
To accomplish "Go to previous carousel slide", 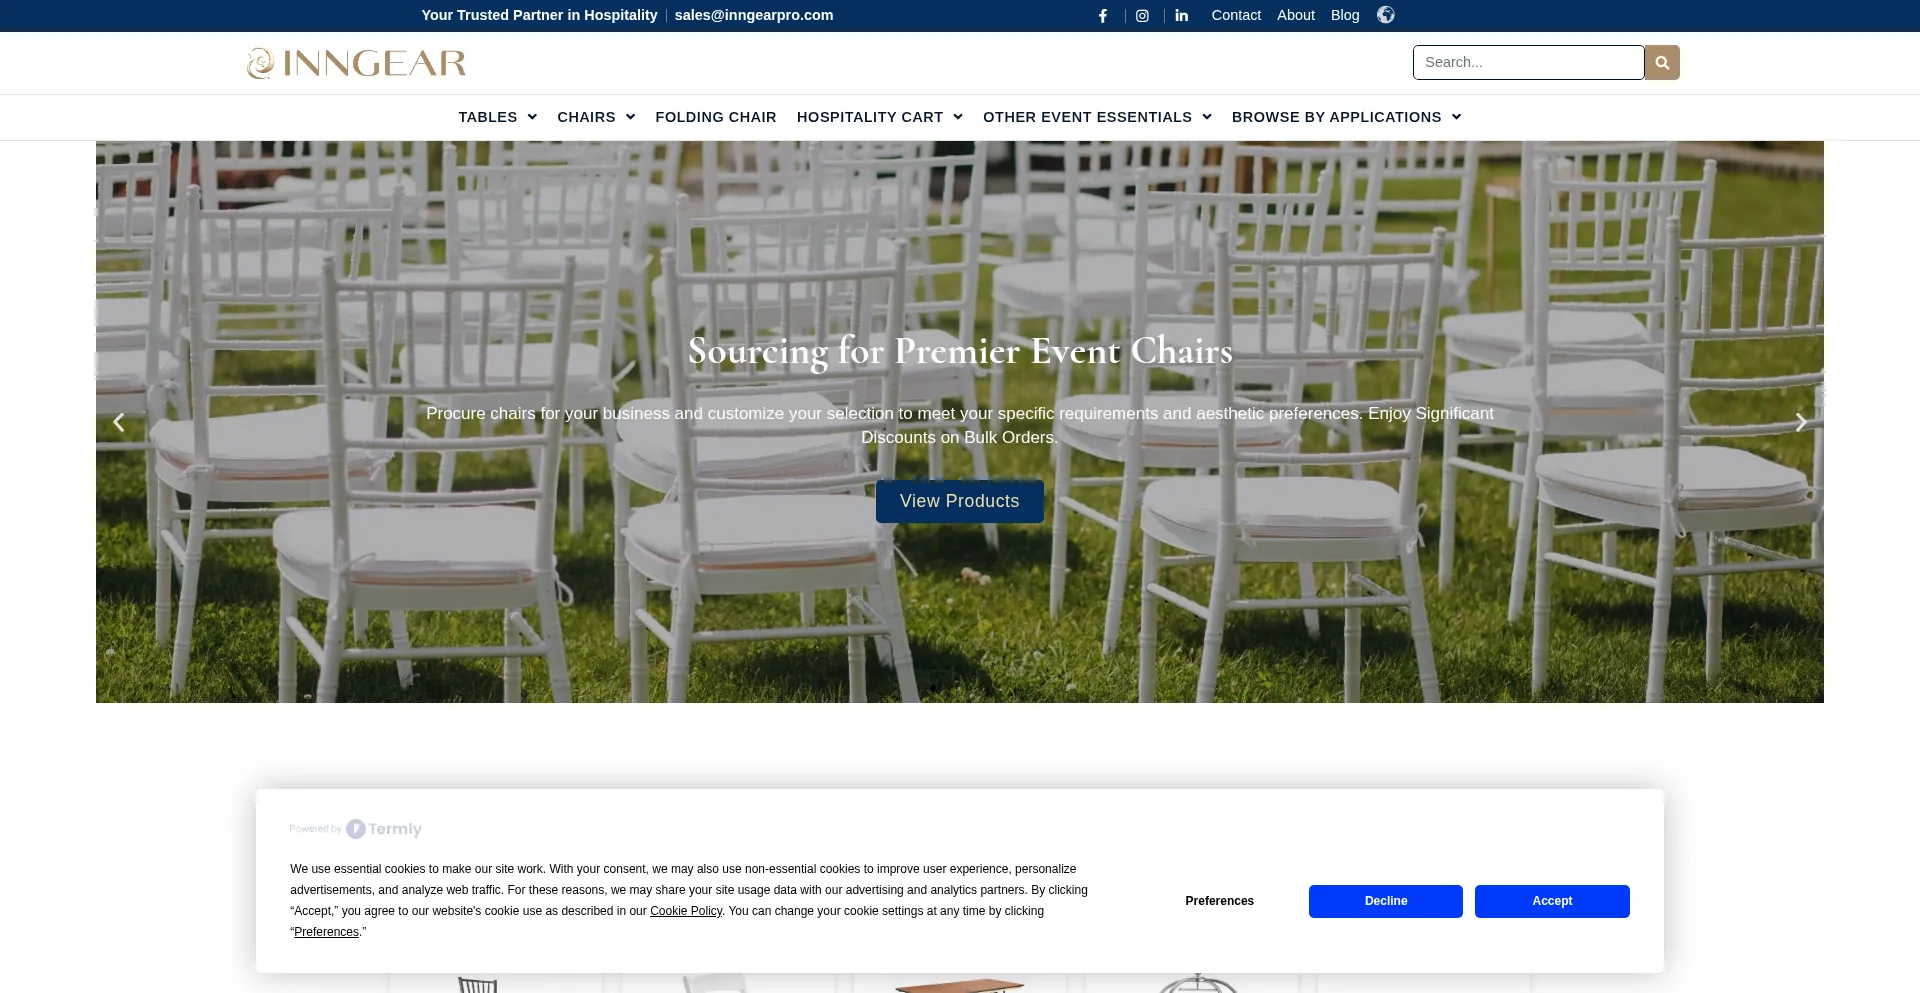I will 119,421.
